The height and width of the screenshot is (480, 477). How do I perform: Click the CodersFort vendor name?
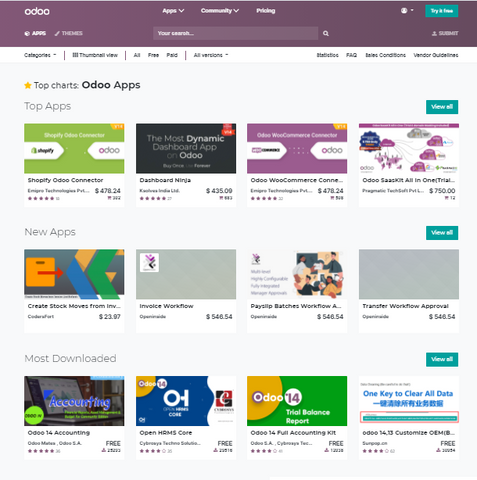click(41, 317)
